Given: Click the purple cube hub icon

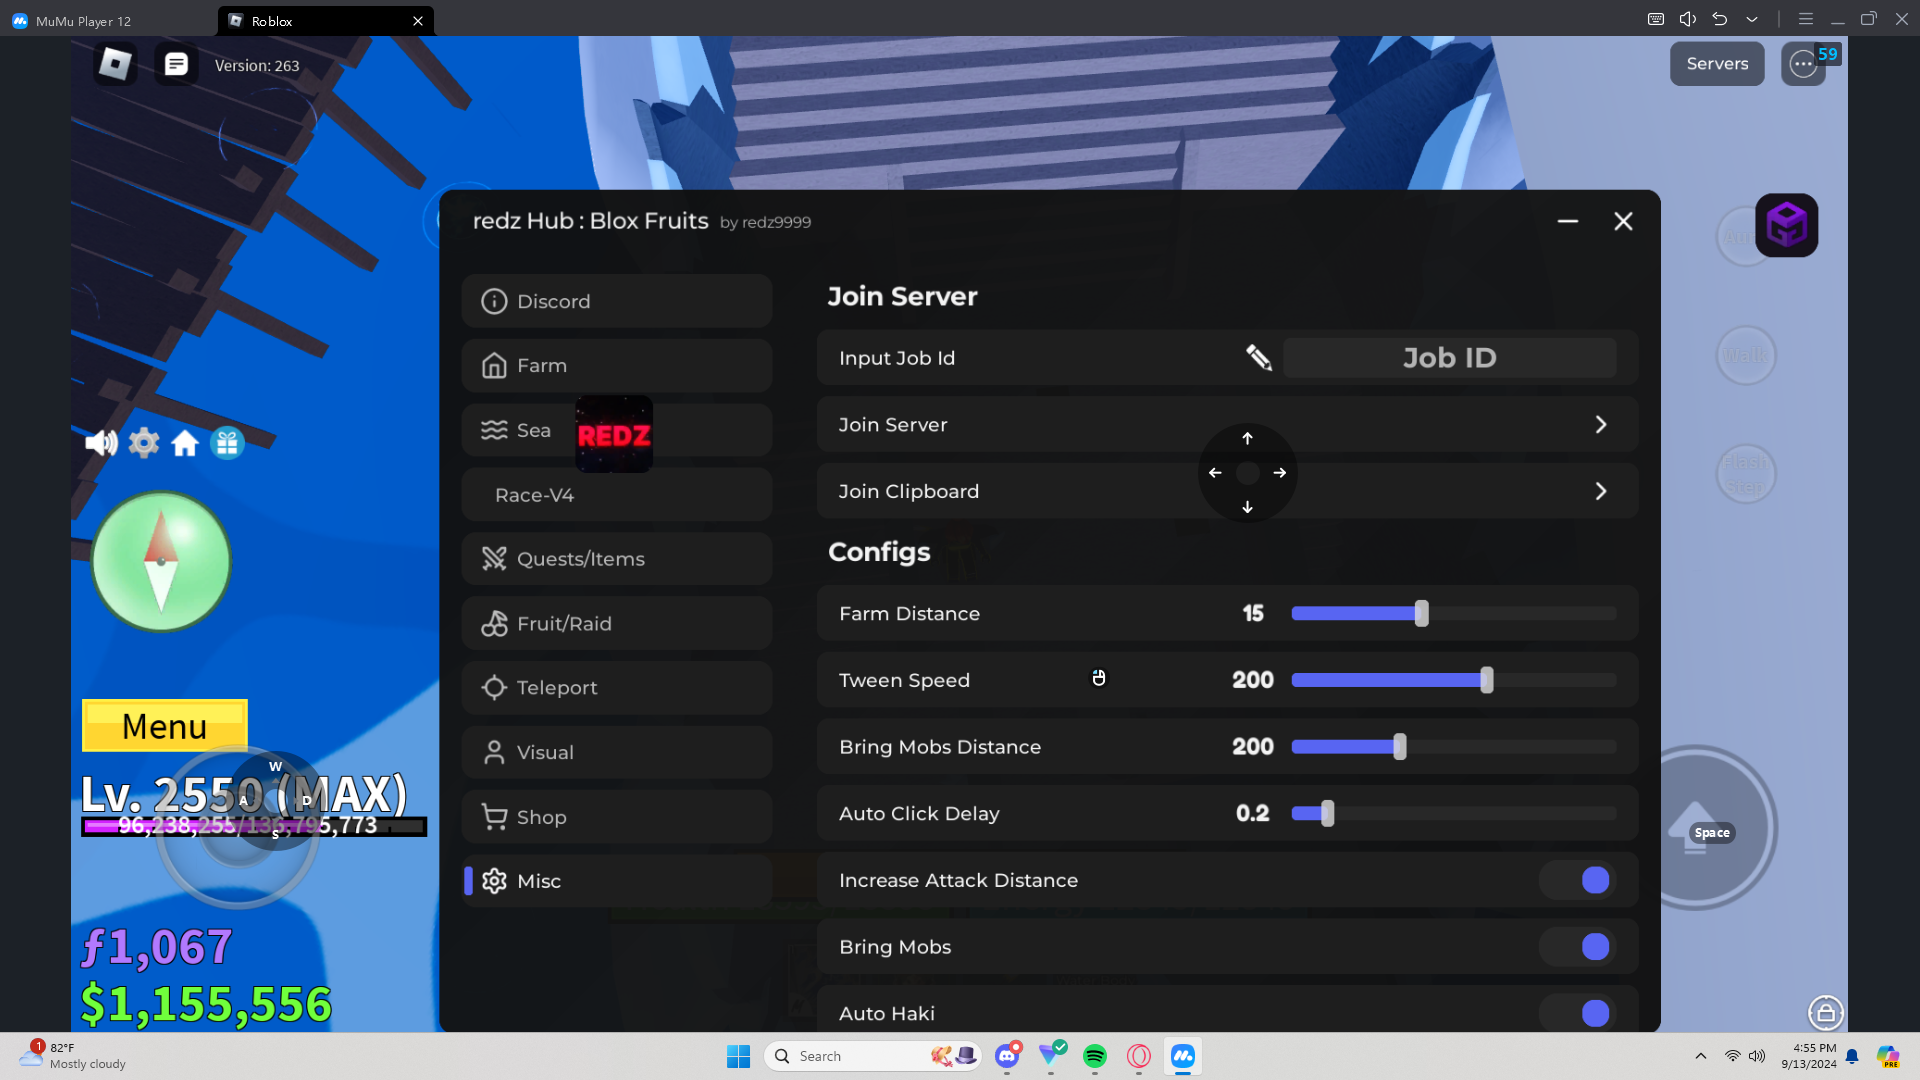Looking at the screenshot, I should click(1787, 225).
